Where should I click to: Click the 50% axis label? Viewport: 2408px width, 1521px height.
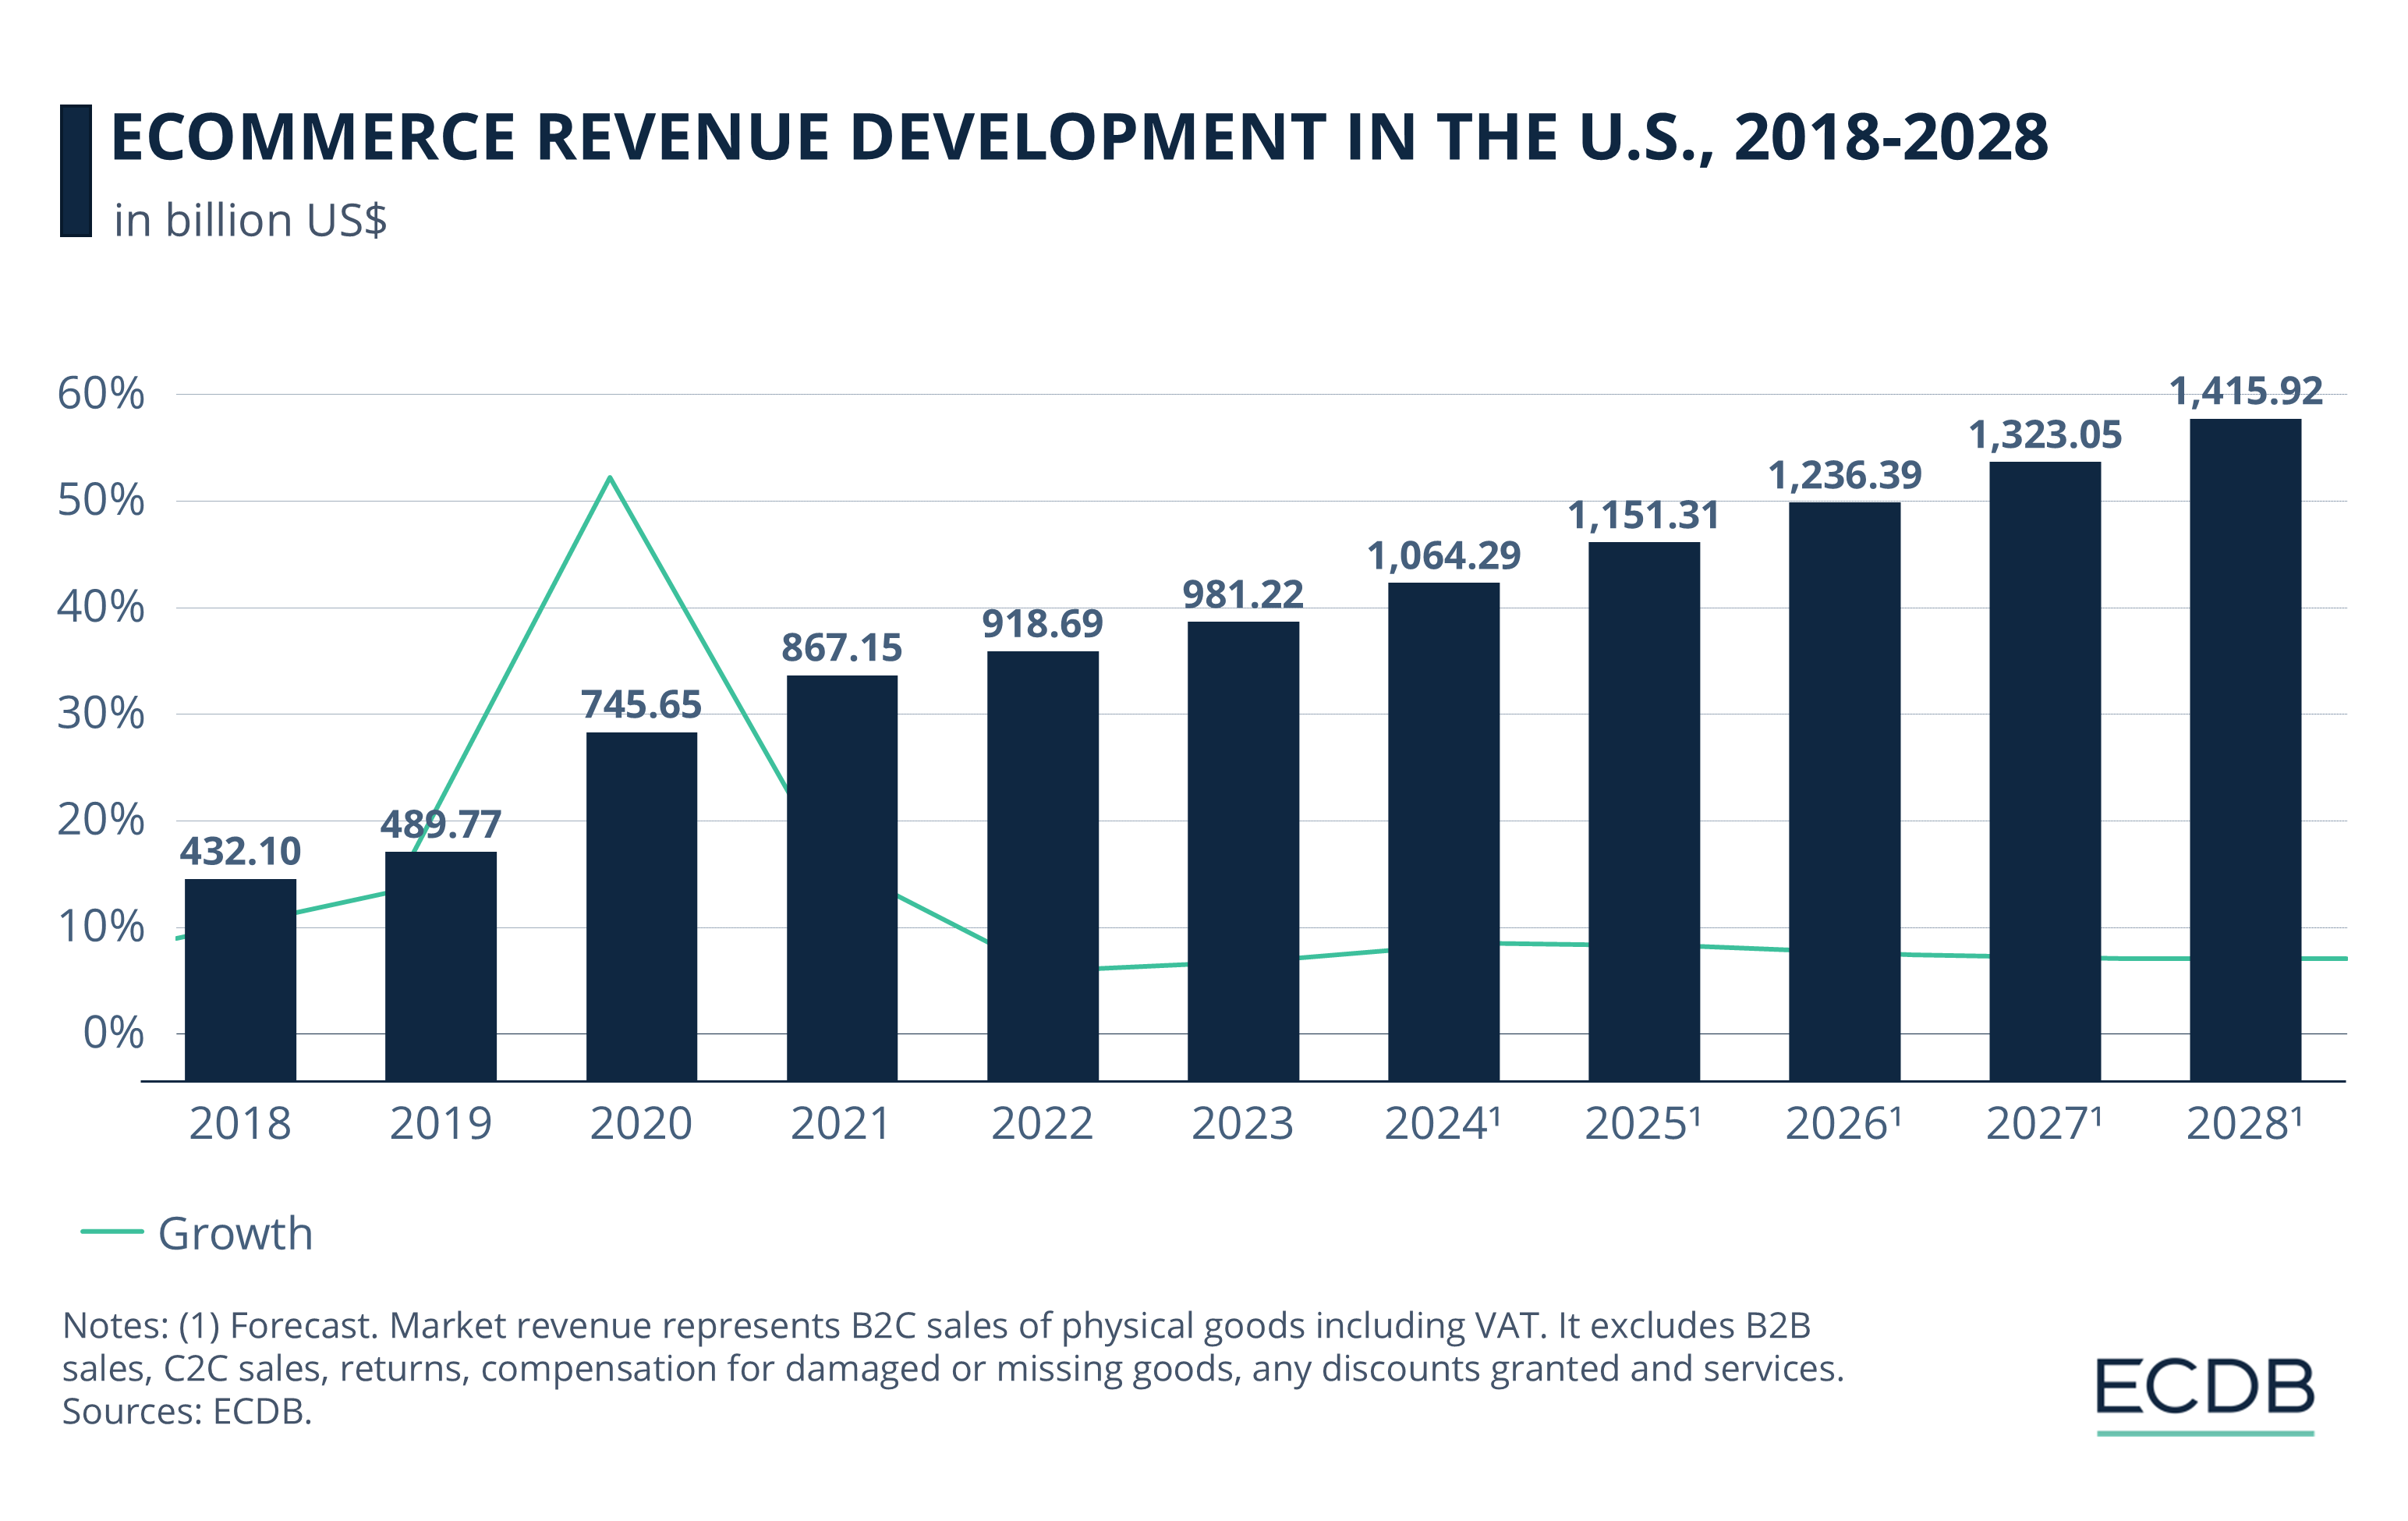click(101, 500)
